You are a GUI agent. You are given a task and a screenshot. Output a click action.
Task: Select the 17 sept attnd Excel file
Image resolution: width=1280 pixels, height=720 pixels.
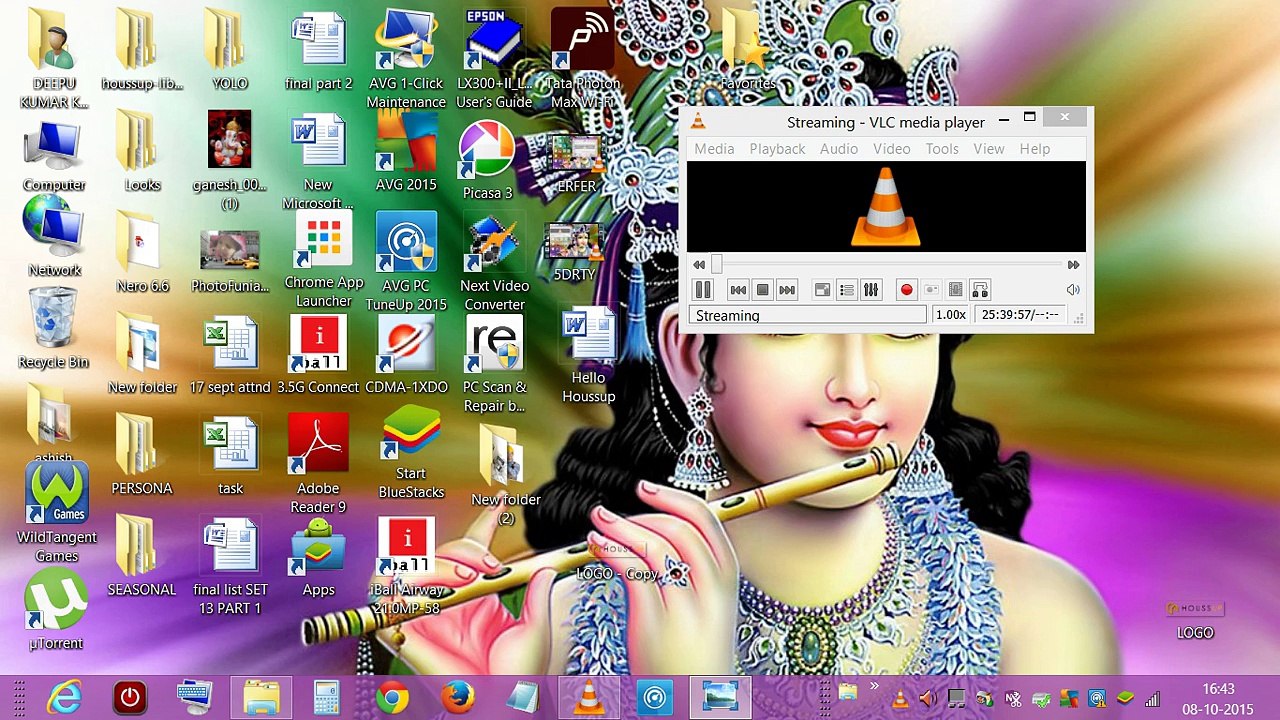tap(230, 356)
